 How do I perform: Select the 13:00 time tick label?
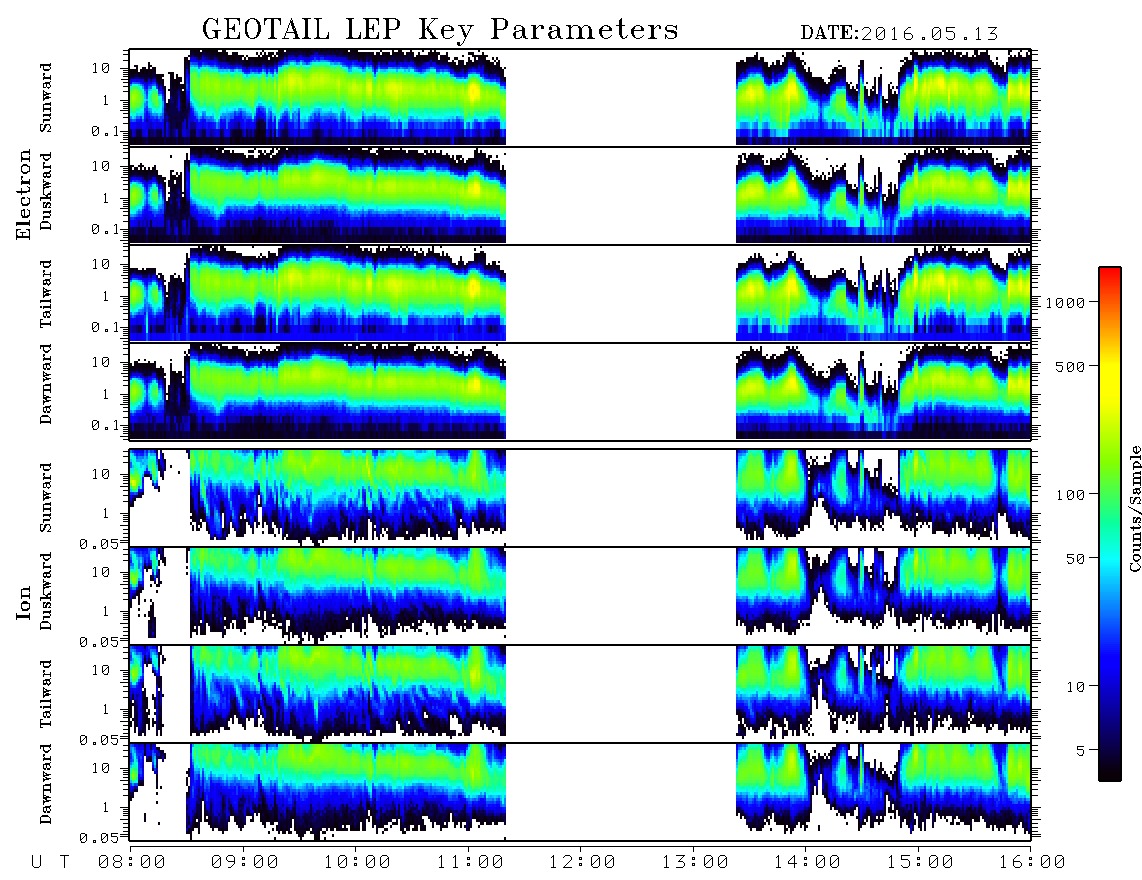point(696,863)
